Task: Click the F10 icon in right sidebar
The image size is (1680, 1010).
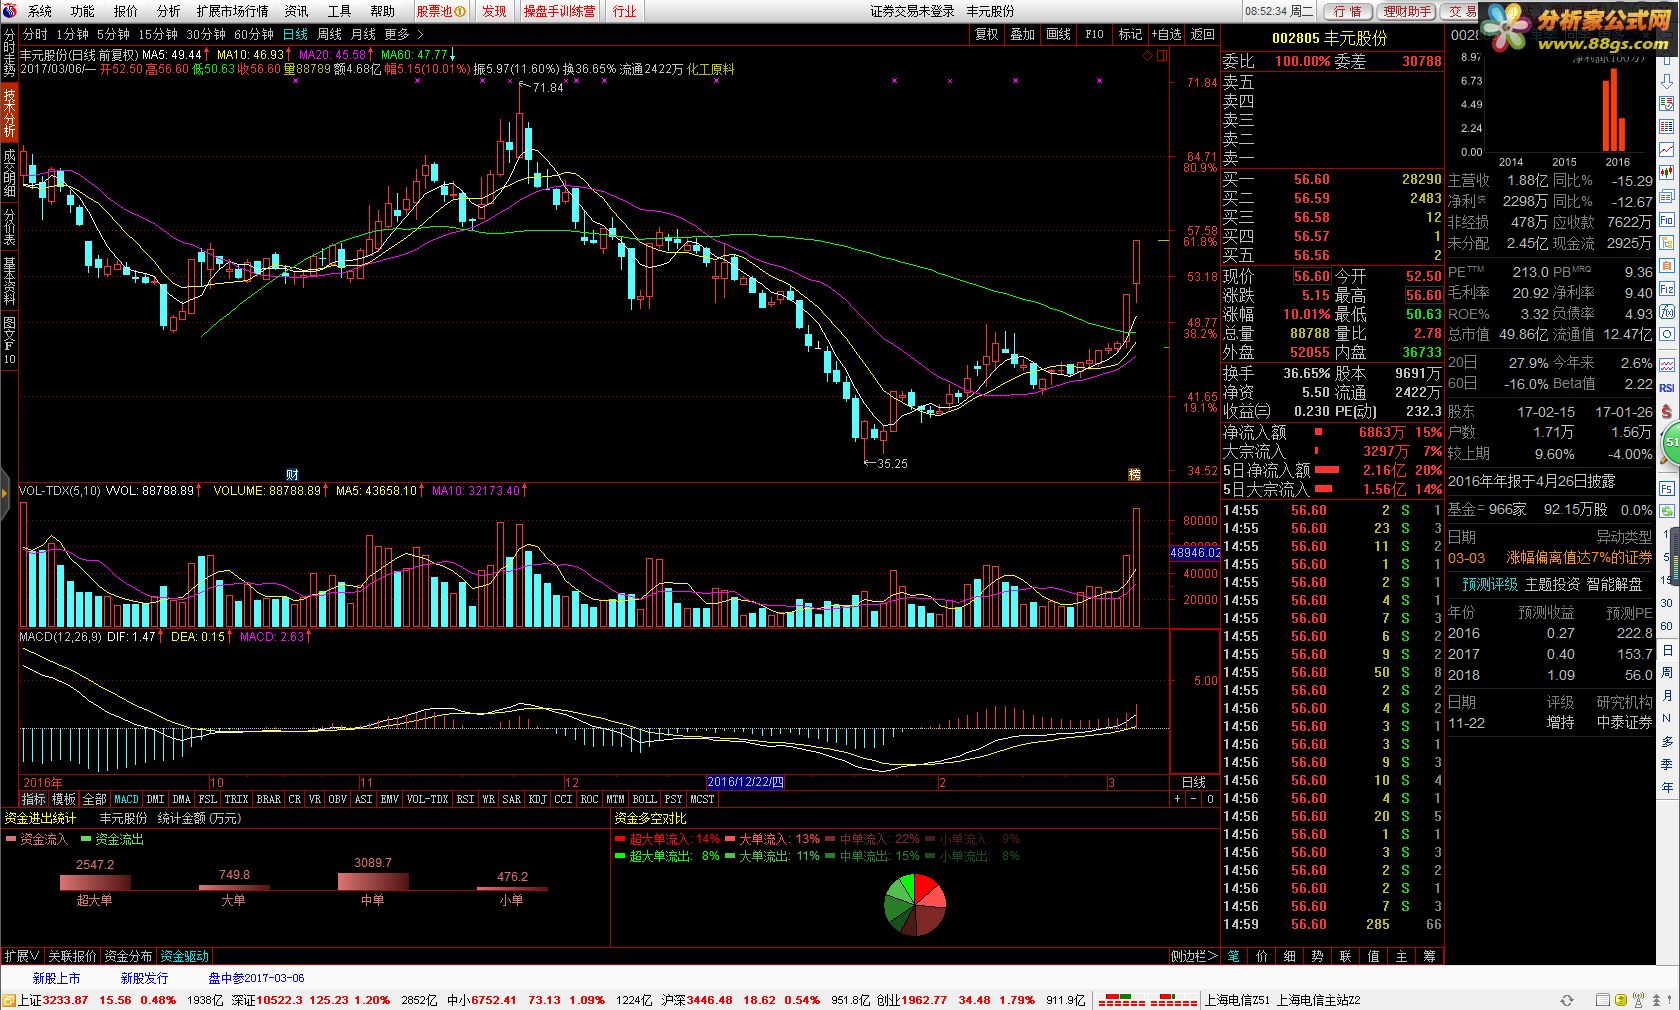Action: (1666, 219)
